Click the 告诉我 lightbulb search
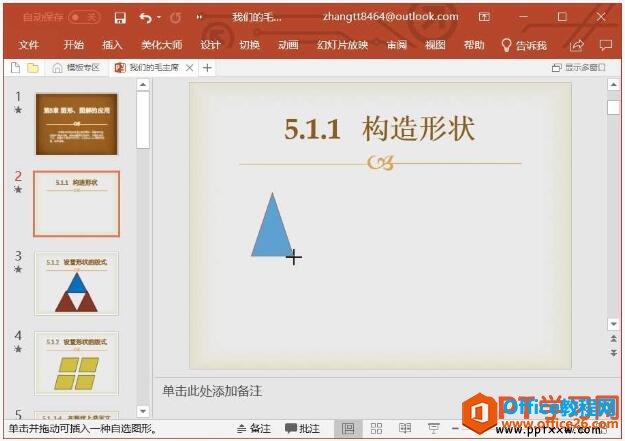625x441 pixels. (x=524, y=45)
